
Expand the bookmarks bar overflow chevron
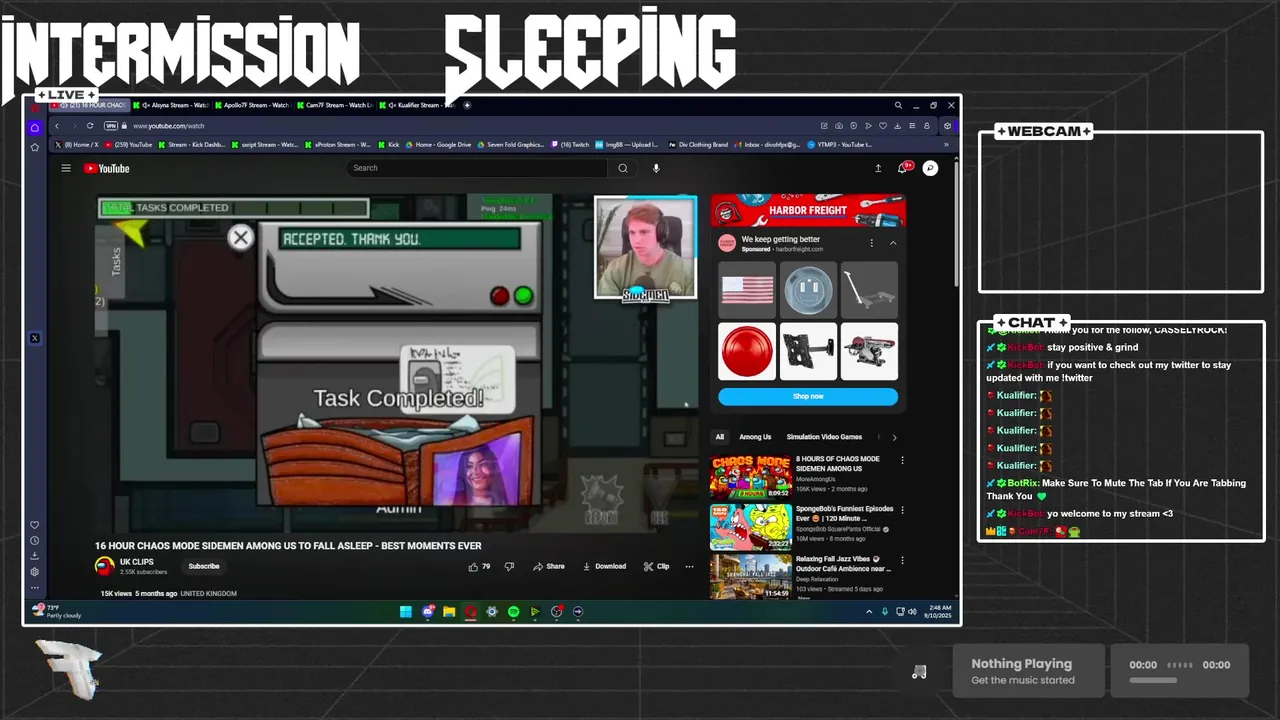(x=946, y=145)
